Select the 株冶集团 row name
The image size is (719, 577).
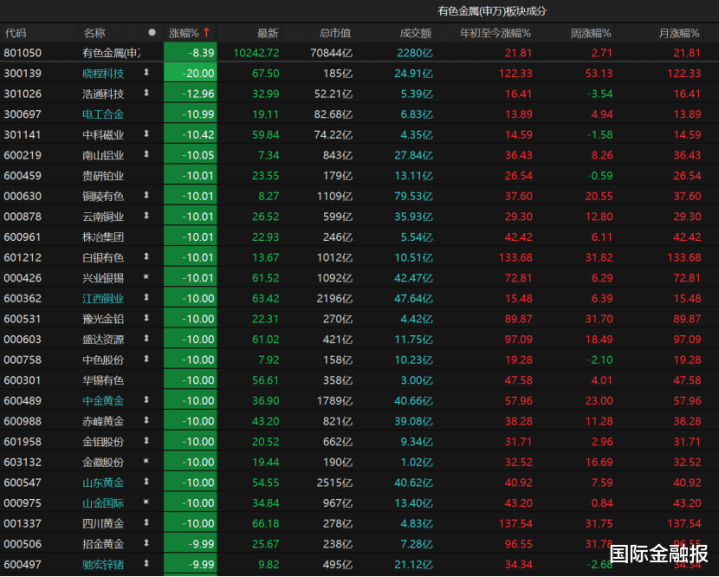(x=103, y=237)
